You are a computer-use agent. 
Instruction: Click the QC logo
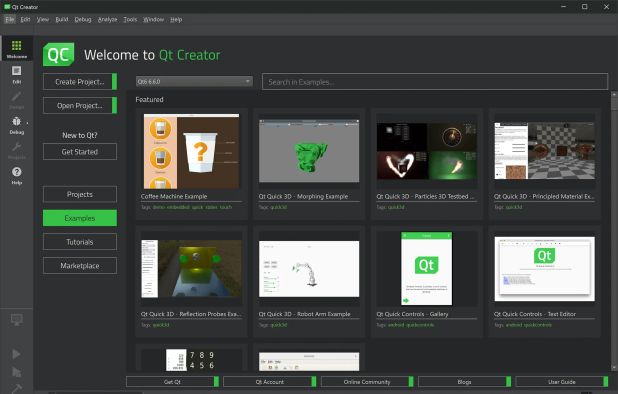click(x=58, y=54)
